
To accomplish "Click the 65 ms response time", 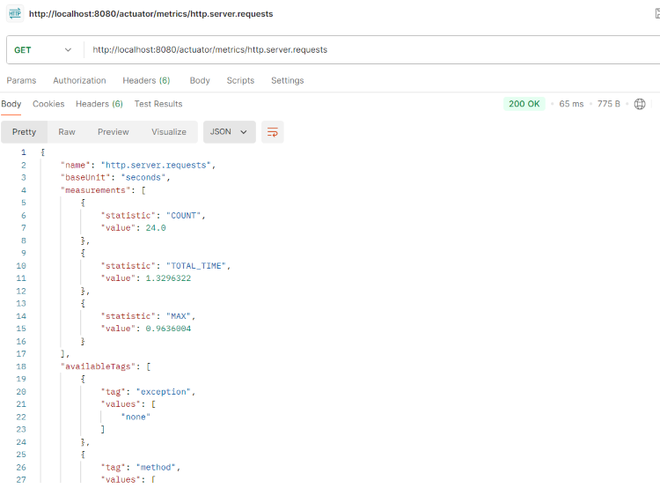I will coord(571,104).
